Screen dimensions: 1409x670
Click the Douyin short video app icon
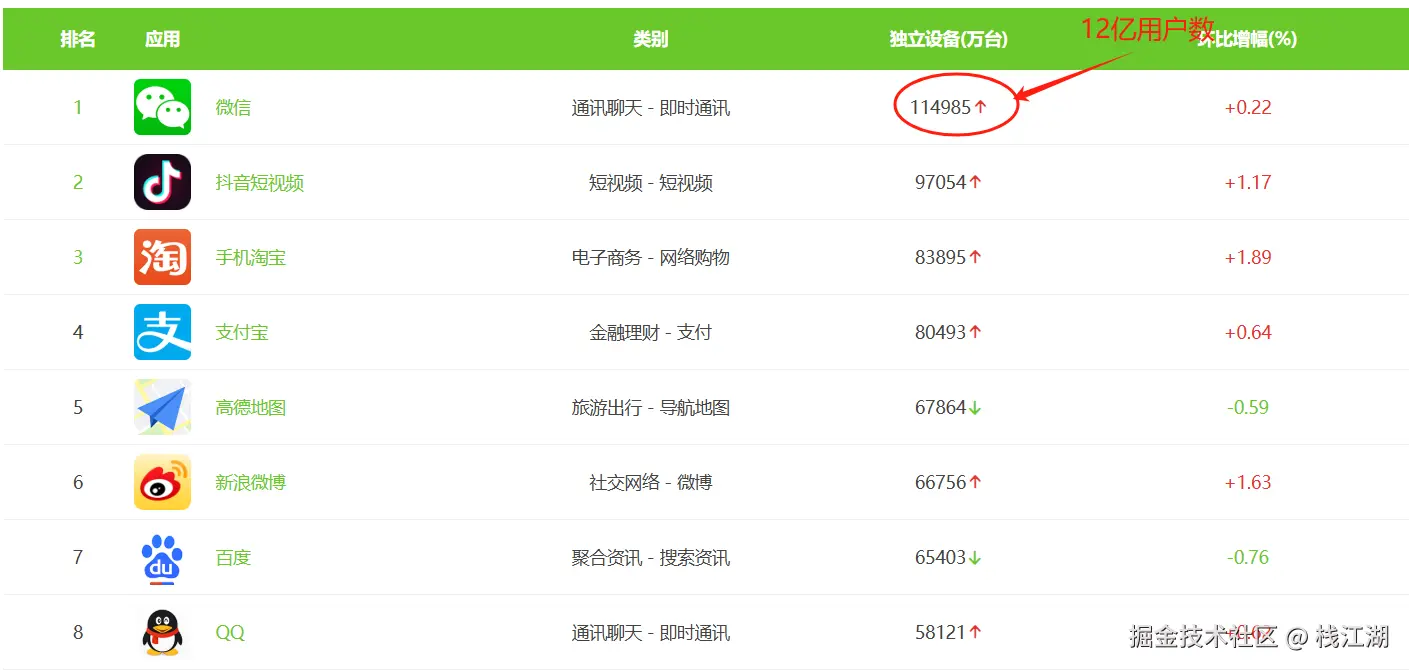(162, 182)
